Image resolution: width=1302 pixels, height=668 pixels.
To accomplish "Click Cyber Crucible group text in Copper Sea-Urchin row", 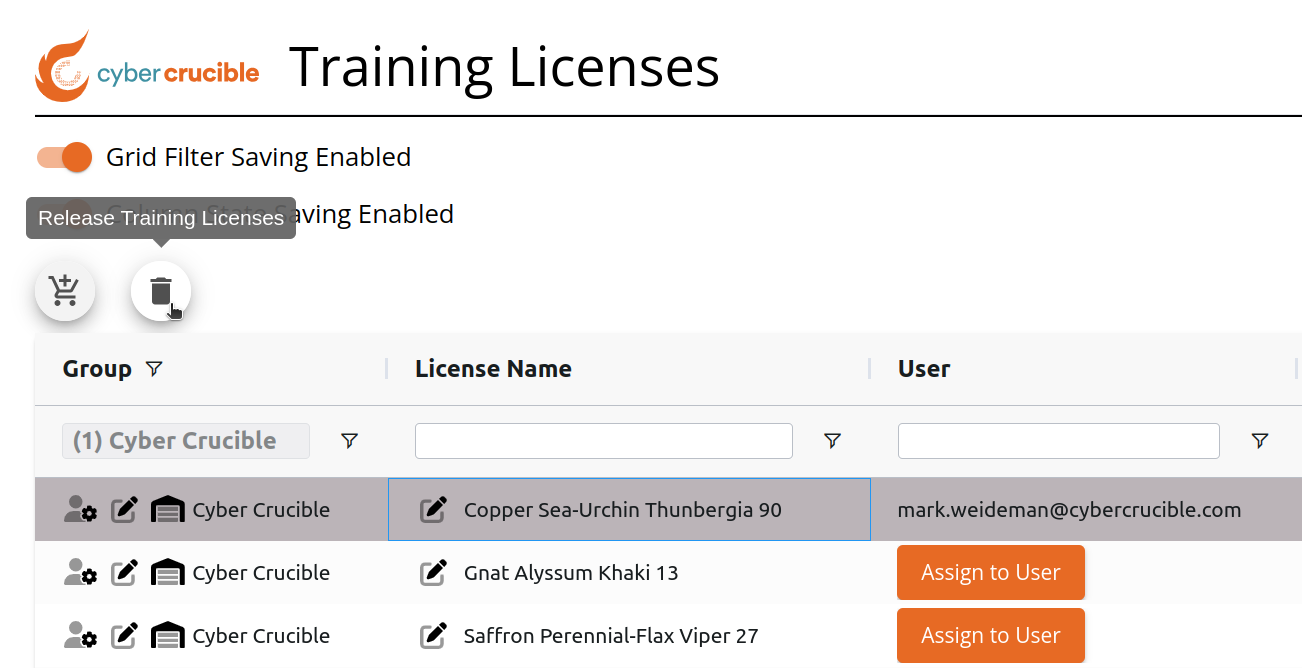I will [261, 510].
